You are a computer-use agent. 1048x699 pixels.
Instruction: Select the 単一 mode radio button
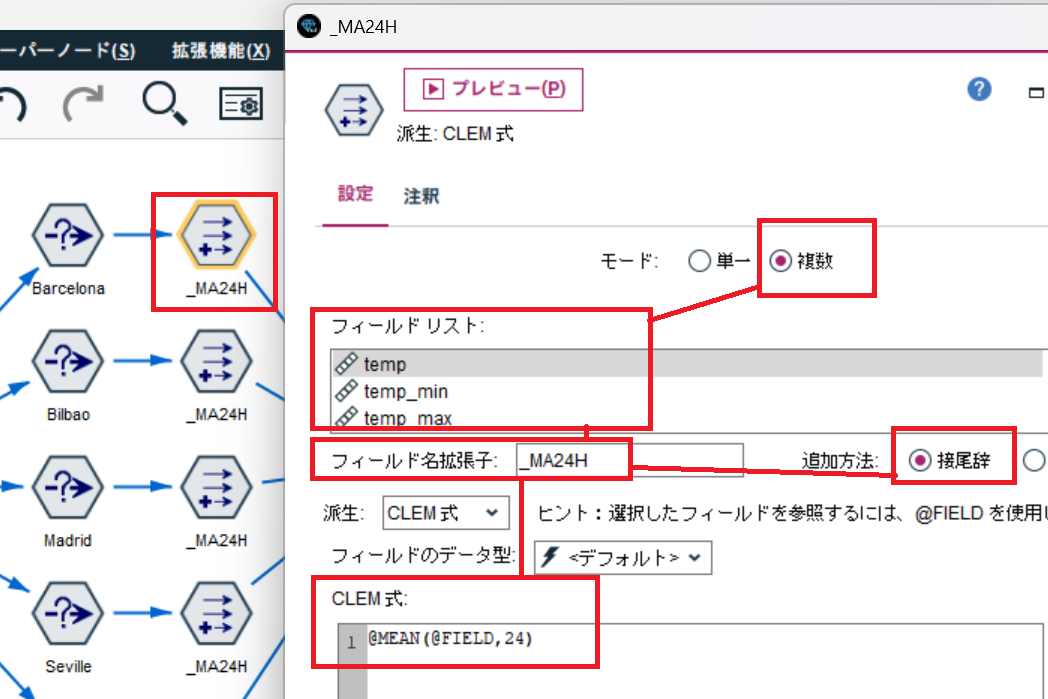tap(699, 261)
